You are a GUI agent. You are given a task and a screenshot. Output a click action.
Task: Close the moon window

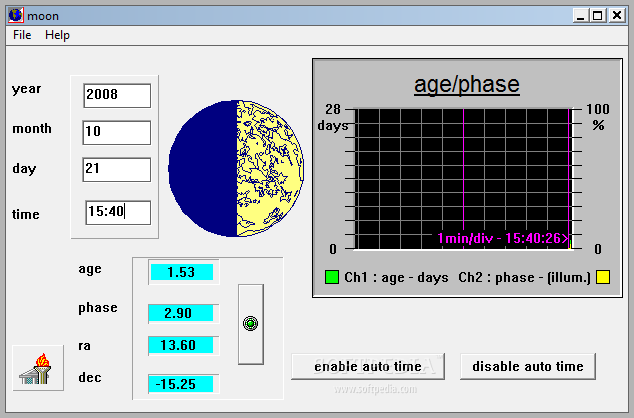point(617,16)
